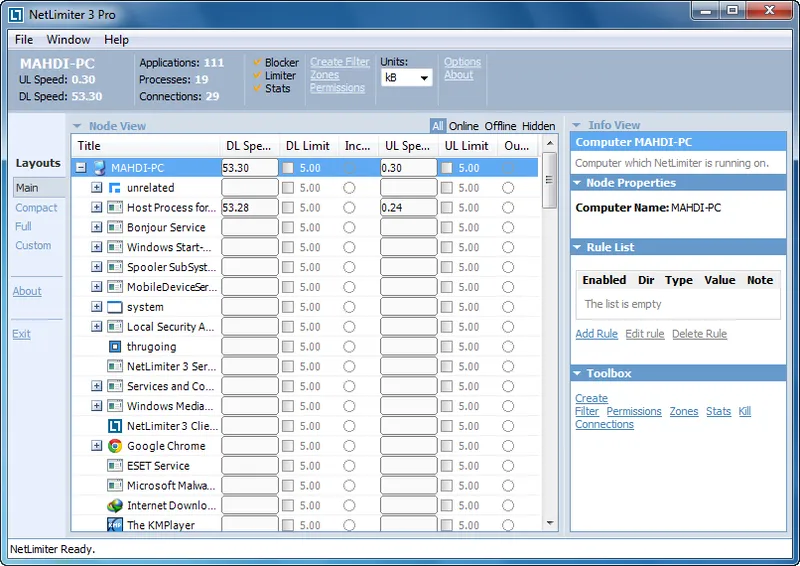
Task: Click the Add Rule link
Action: pos(596,334)
